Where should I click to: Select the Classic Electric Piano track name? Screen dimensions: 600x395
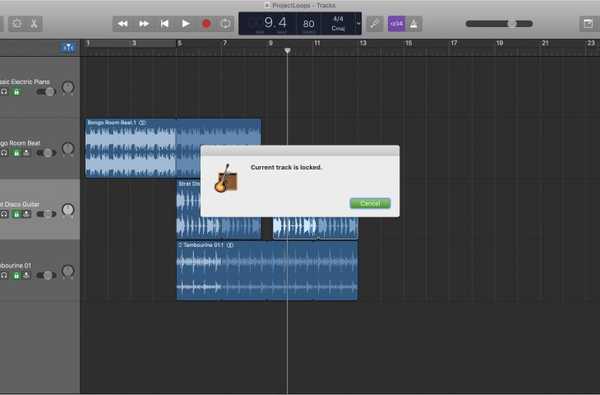(25, 82)
